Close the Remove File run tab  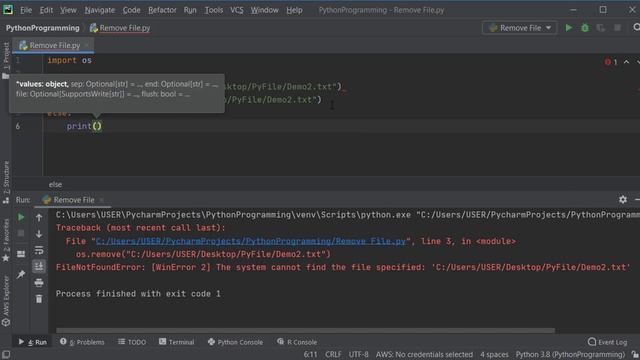pos(101,200)
